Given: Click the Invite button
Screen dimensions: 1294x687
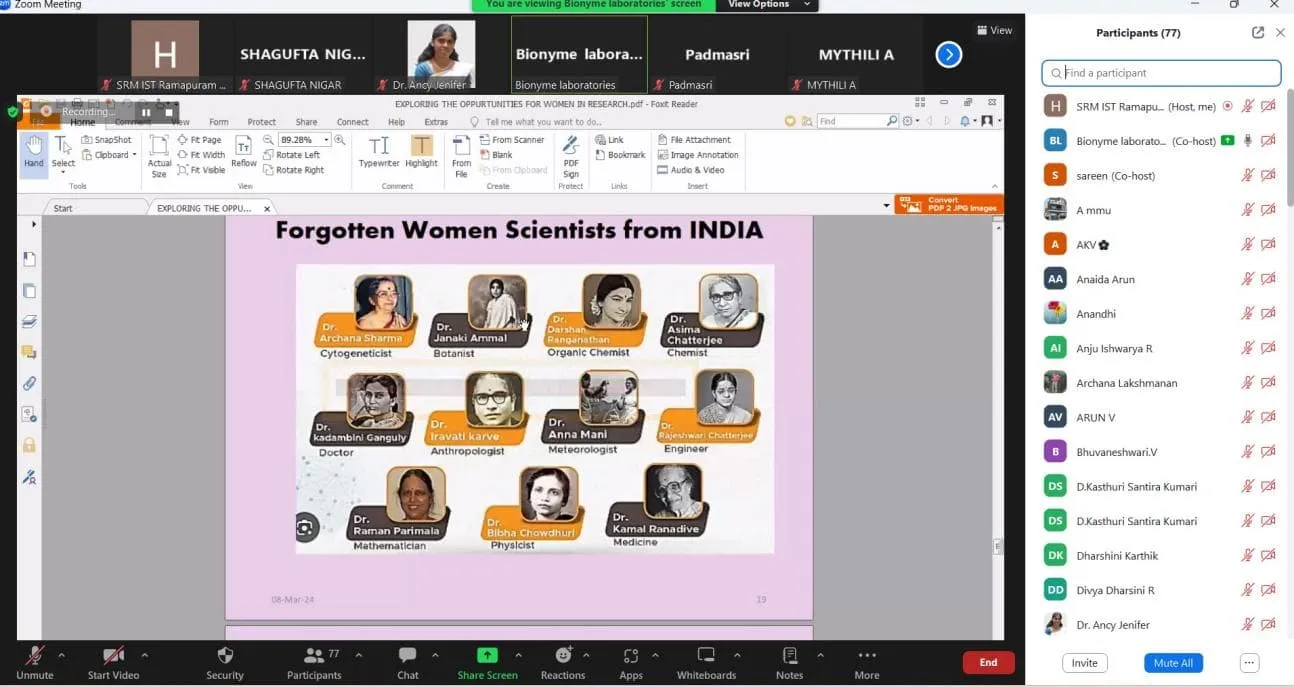Looking at the screenshot, I should point(1084,663).
